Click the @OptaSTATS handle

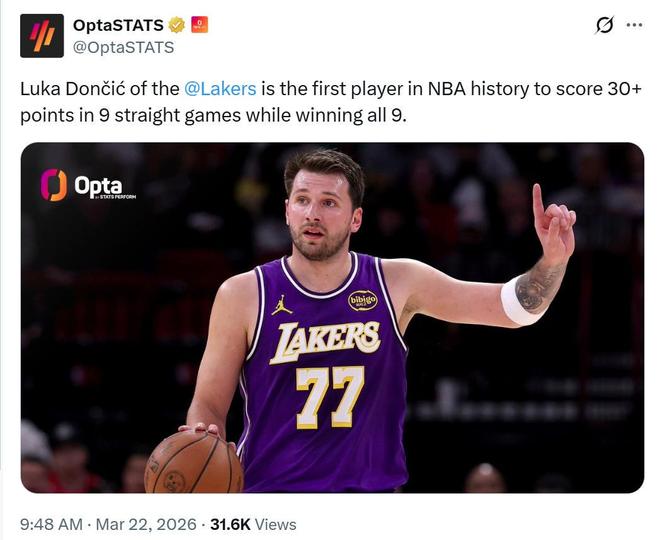[123, 47]
